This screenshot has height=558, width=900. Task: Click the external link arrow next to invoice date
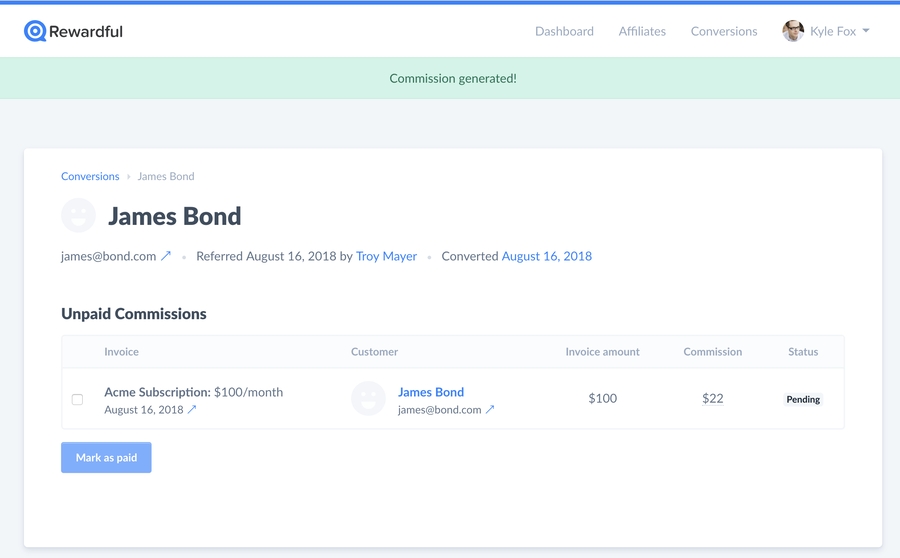coord(192,409)
